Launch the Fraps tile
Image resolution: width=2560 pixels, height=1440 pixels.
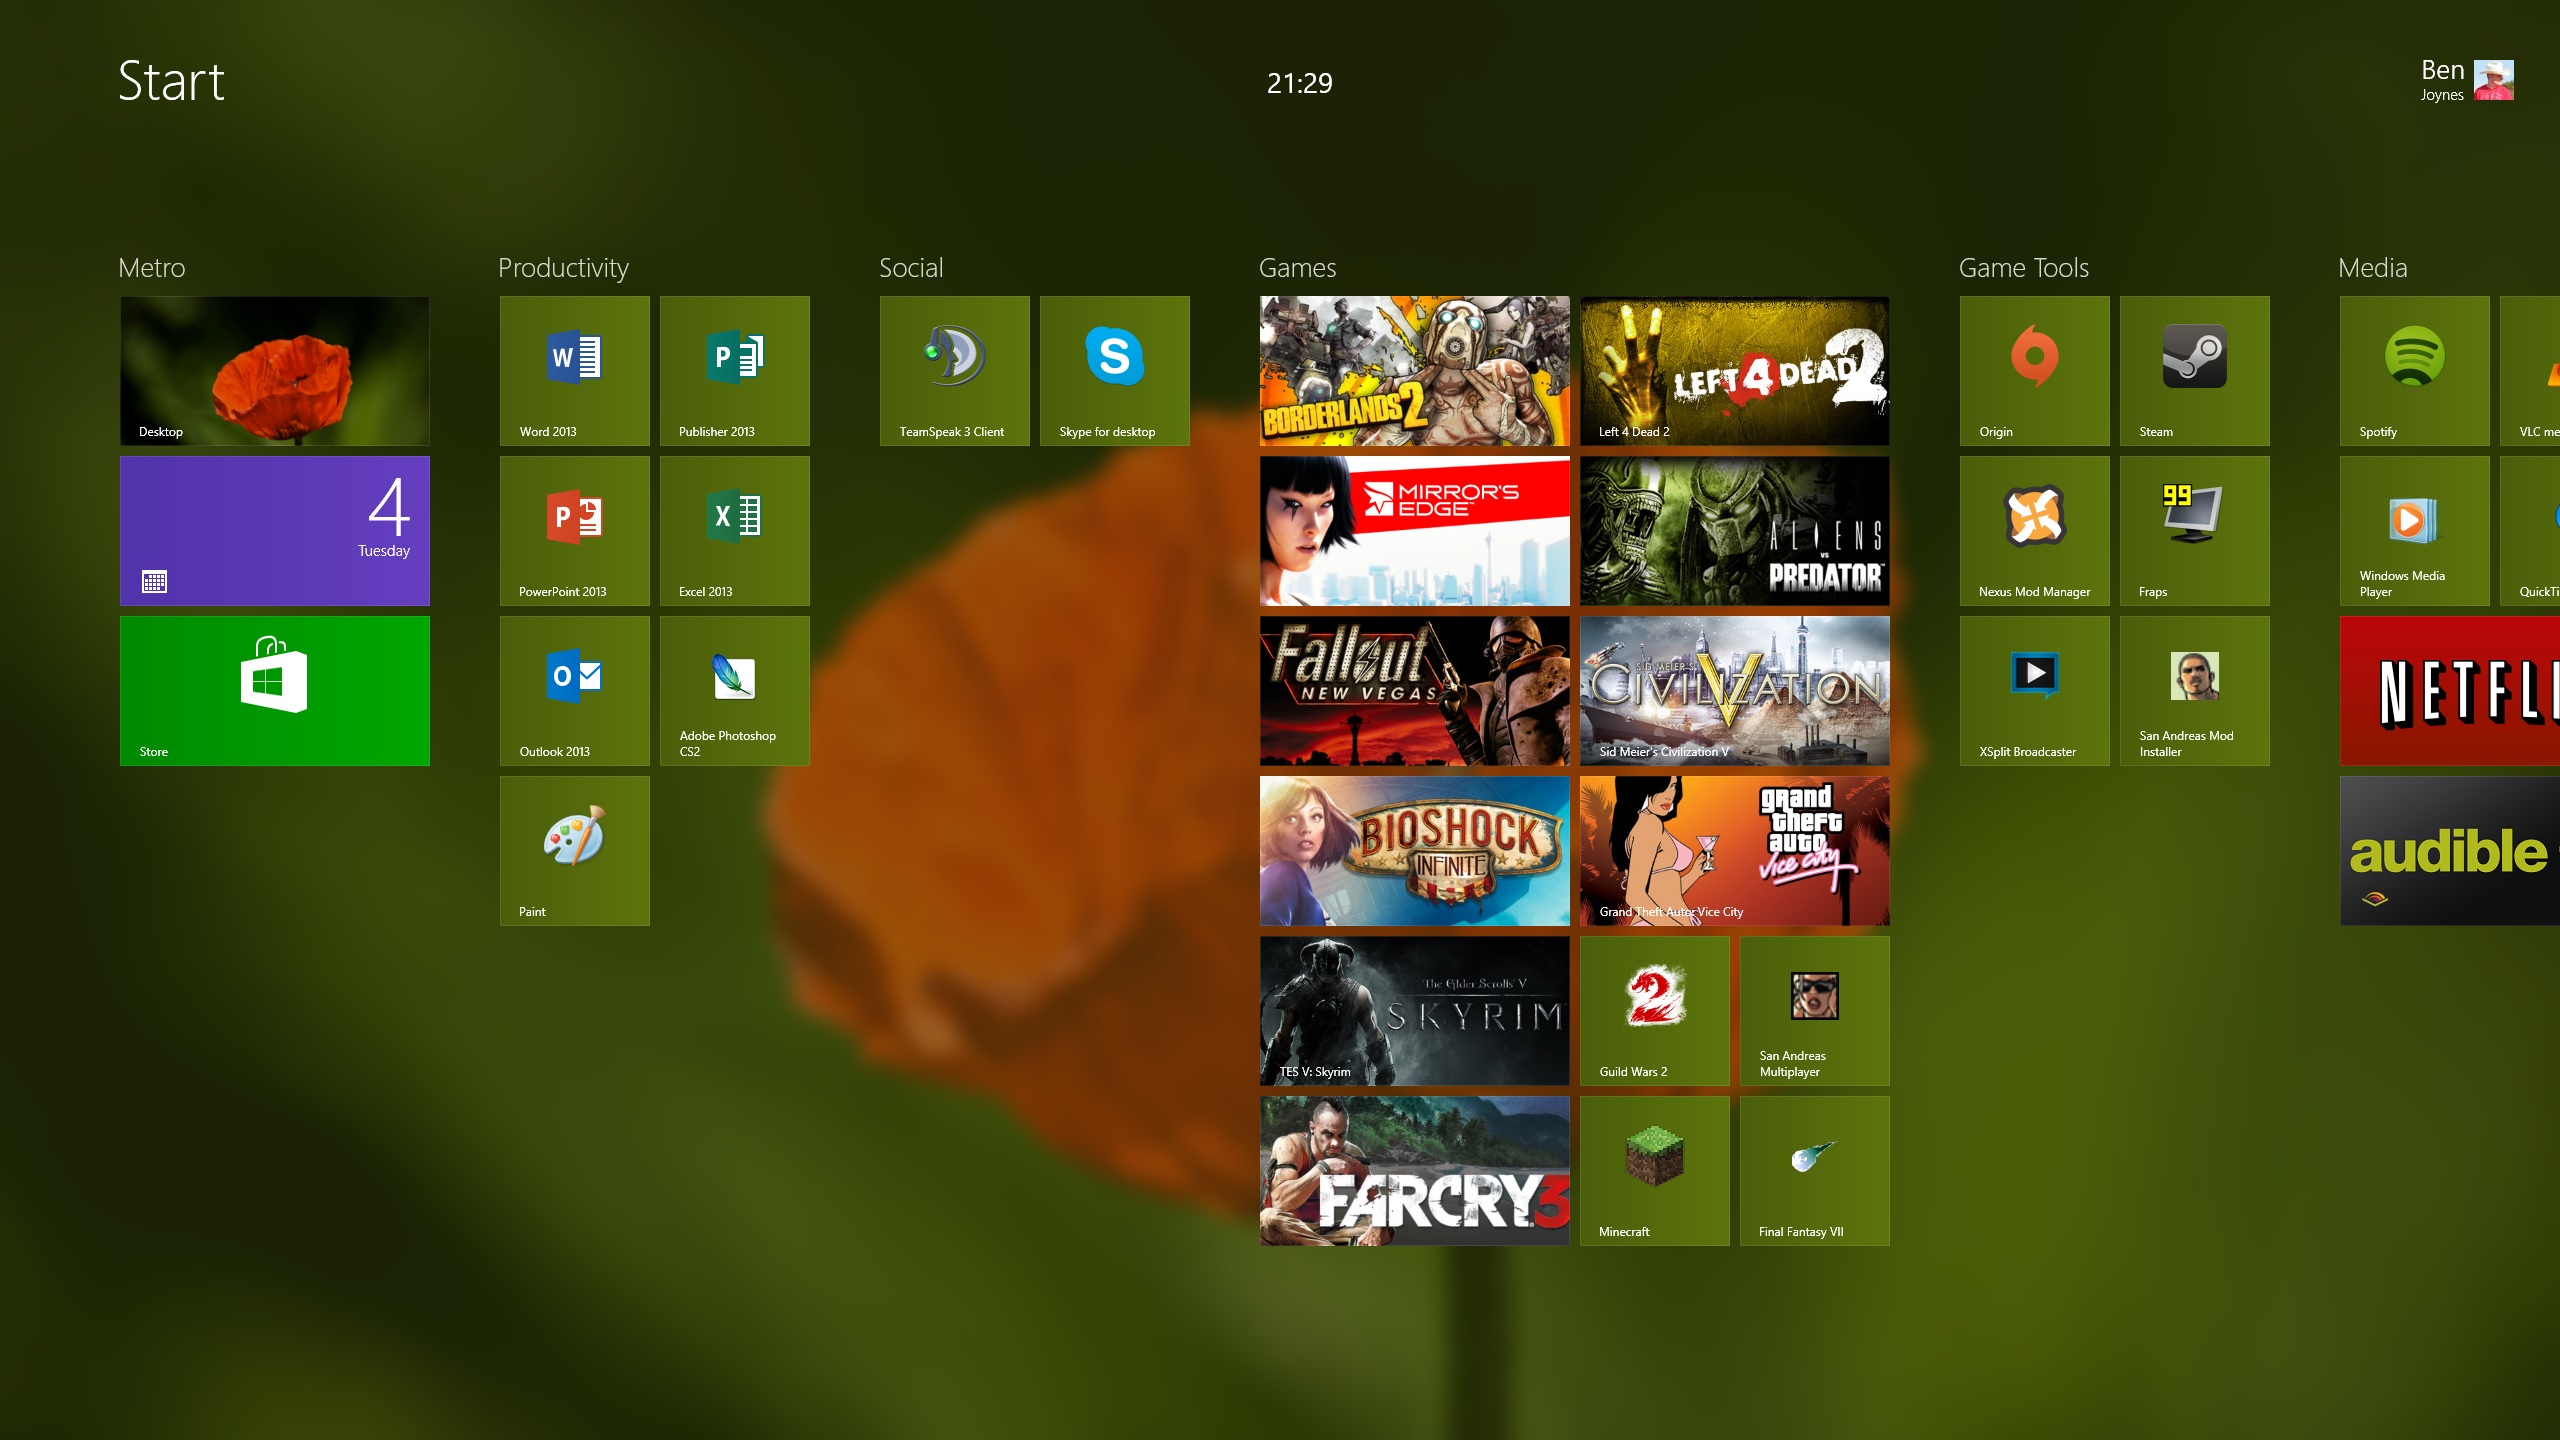click(2194, 530)
